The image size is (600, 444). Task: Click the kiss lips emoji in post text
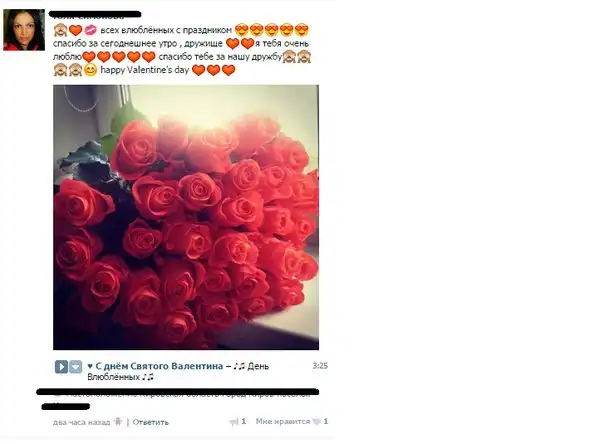pos(91,29)
